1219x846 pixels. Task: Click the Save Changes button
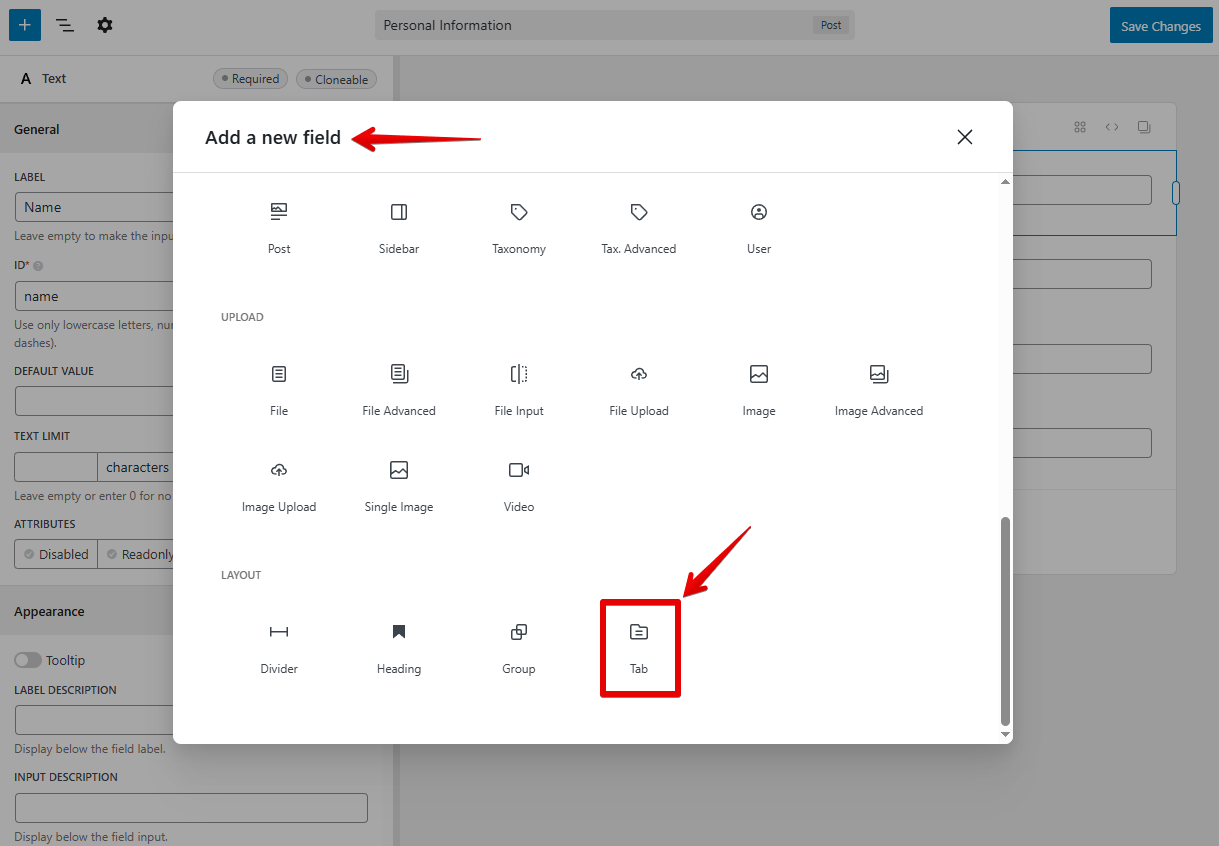pos(1160,26)
